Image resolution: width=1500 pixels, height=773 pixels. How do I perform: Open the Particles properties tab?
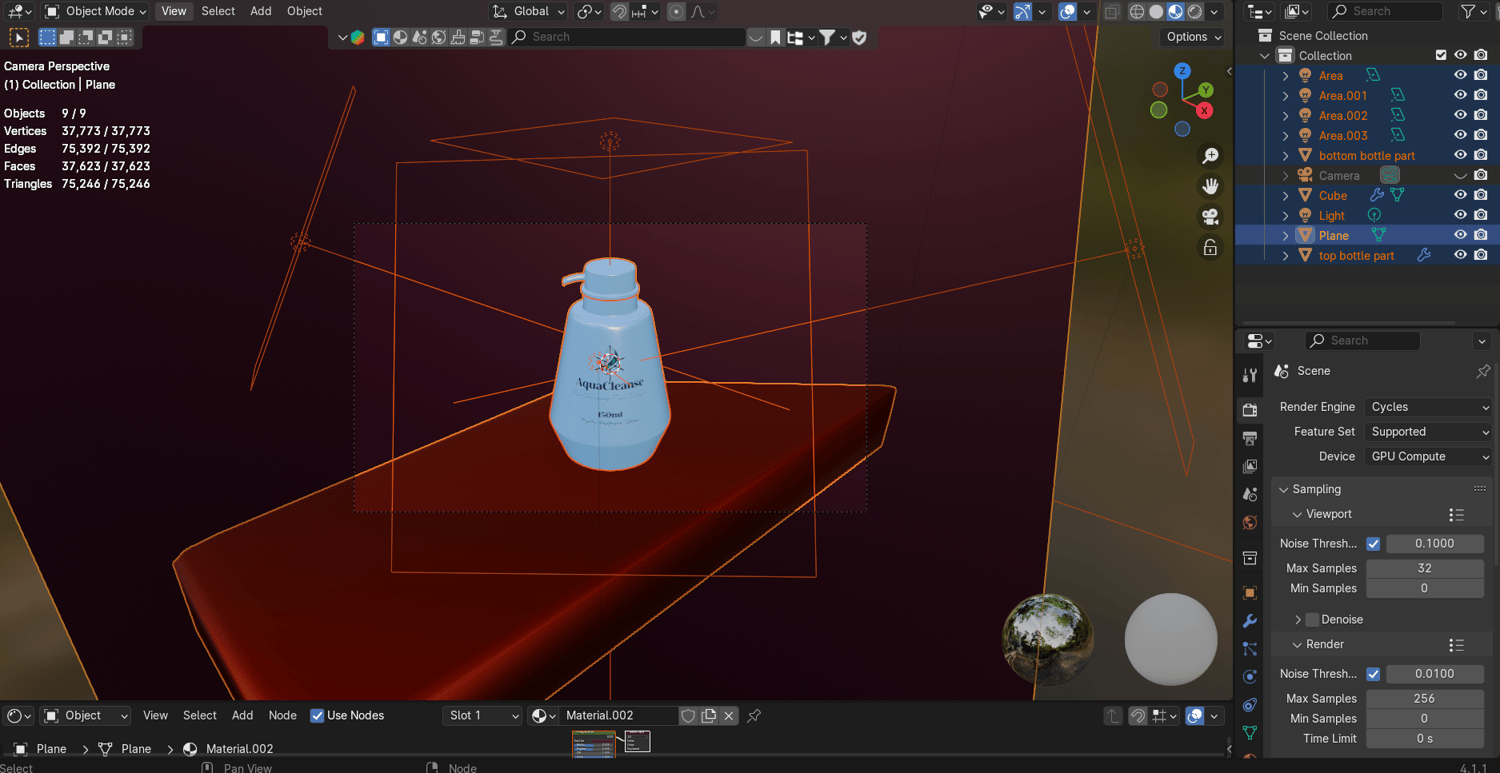click(x=1250, y=649)
